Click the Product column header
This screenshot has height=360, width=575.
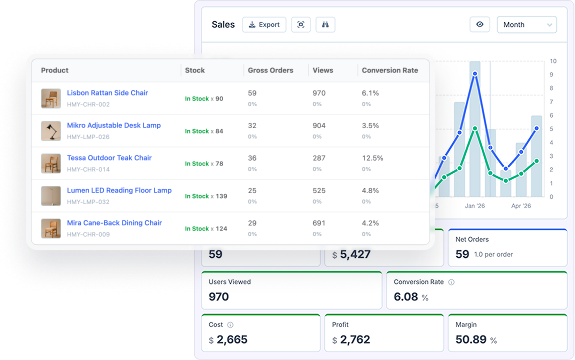pos(55,70)
